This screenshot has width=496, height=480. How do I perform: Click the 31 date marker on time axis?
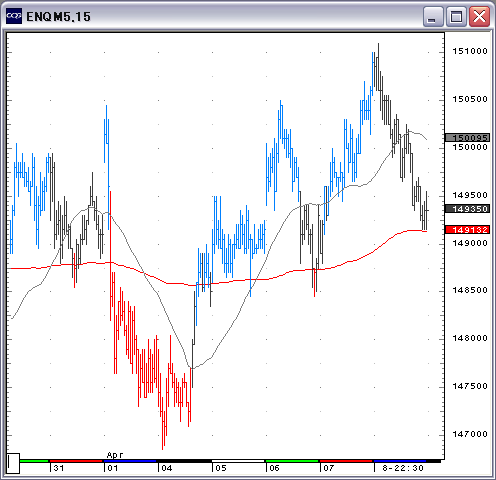click(x=59, y=468)
